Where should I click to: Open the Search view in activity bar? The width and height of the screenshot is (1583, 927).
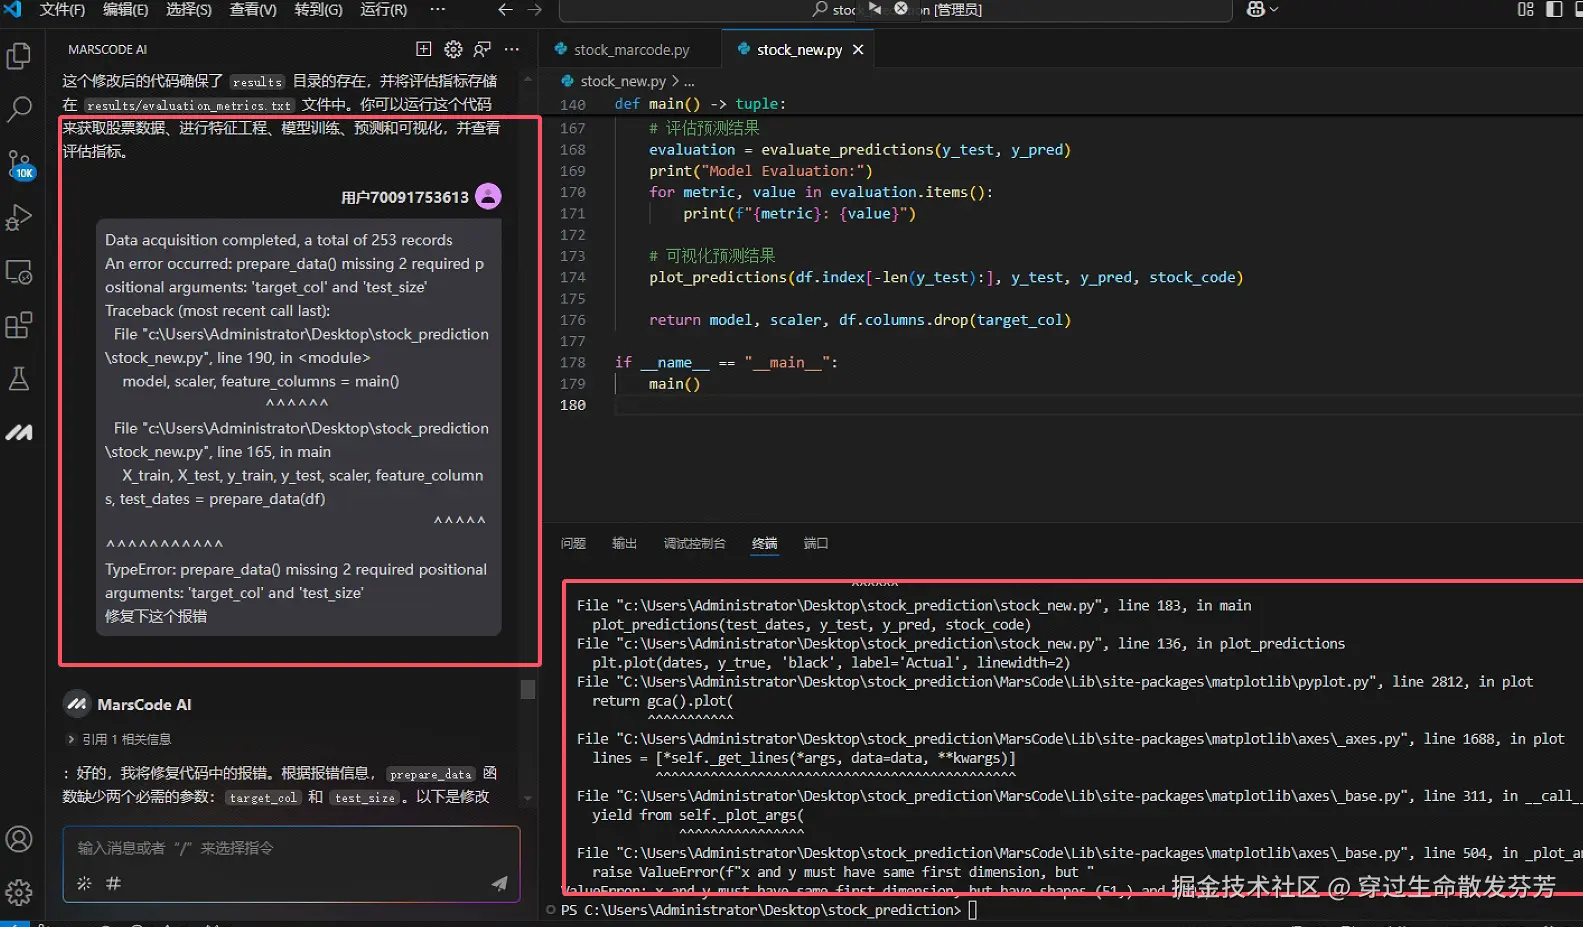(x=19, y=110)
